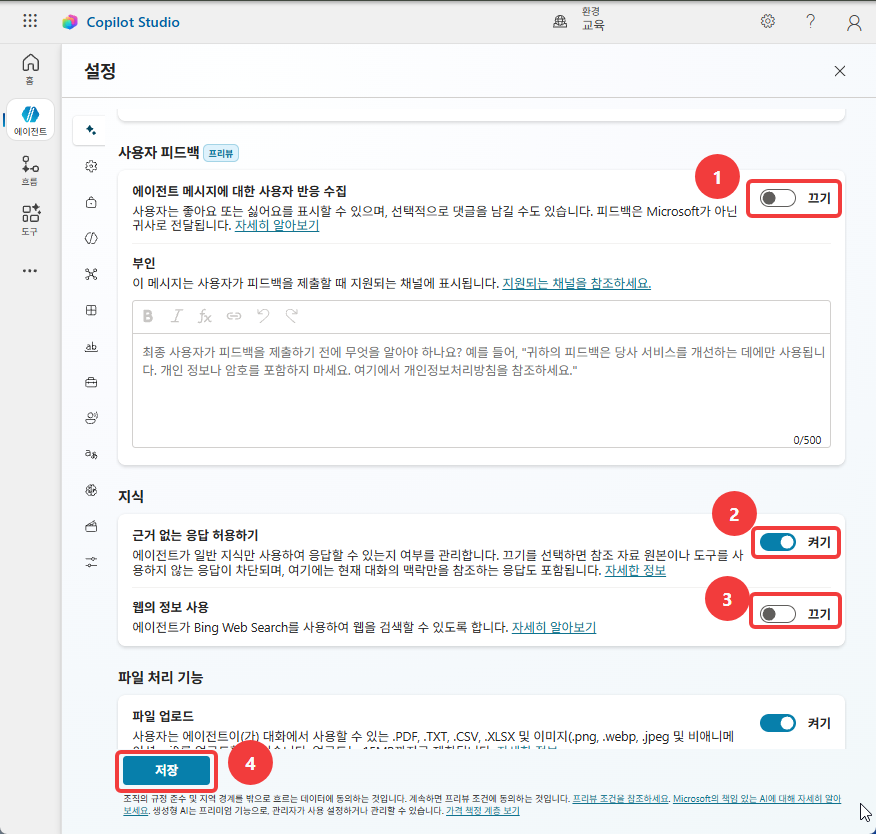This screenshot has height=834, width=876.
Task: Open the settings gear in the top bar
Action: pos(768,21)
